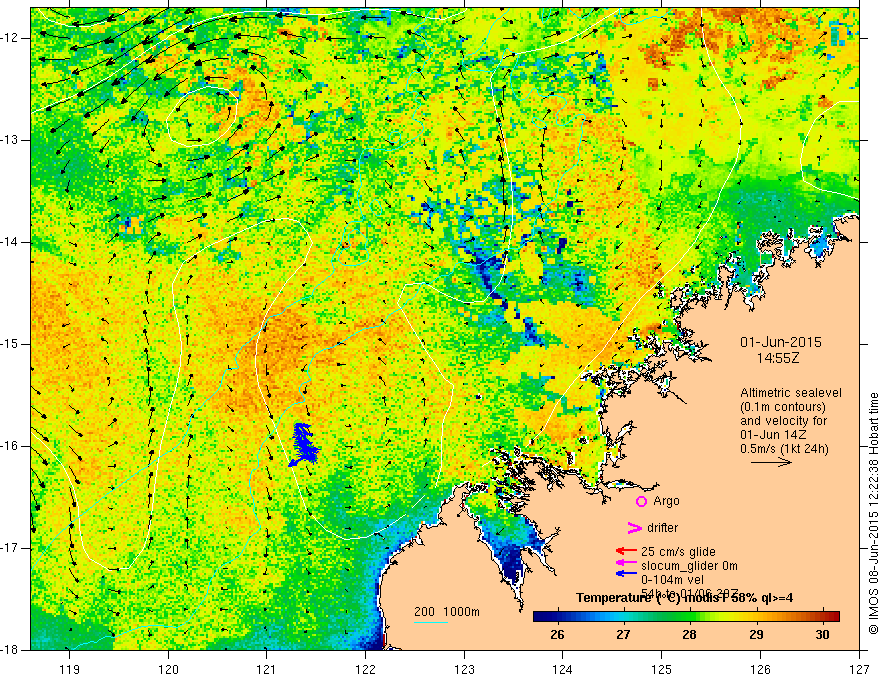Click the blue 0-104m vel legend arrow
This screenshot has height=680, width=880.
click(x=626, y=573)
